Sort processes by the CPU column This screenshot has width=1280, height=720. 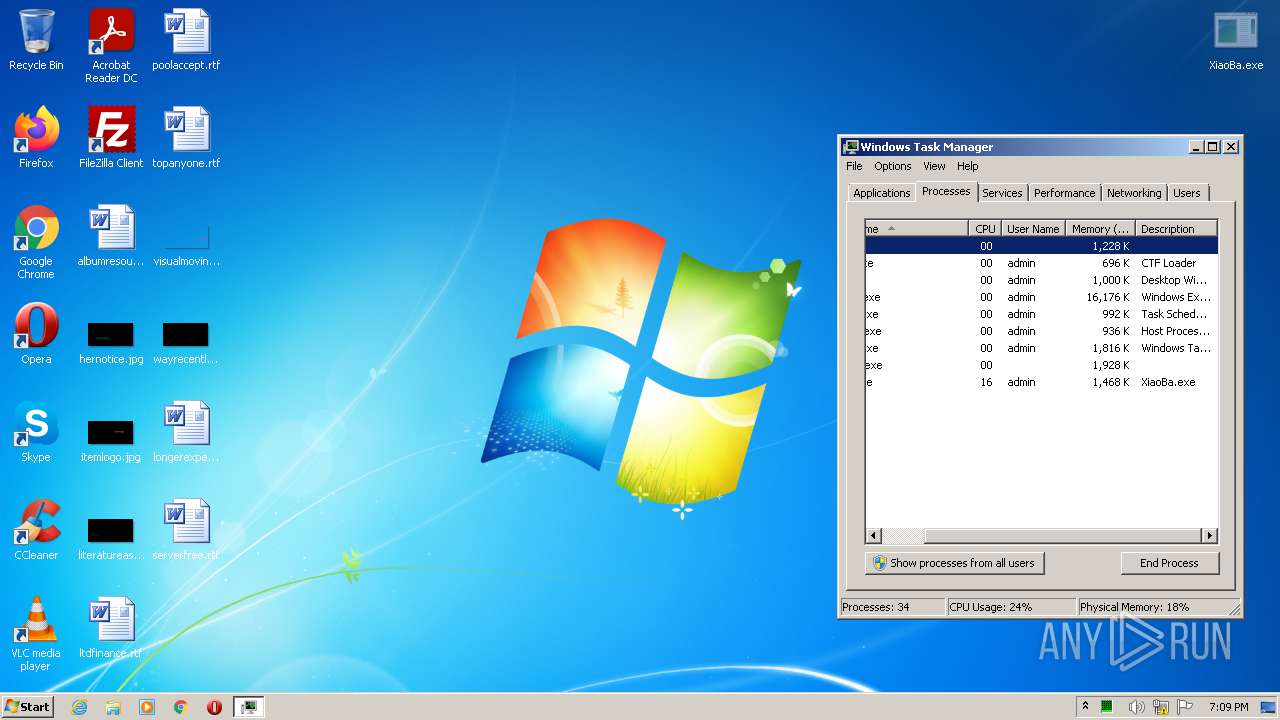click(x=985, y=229)
